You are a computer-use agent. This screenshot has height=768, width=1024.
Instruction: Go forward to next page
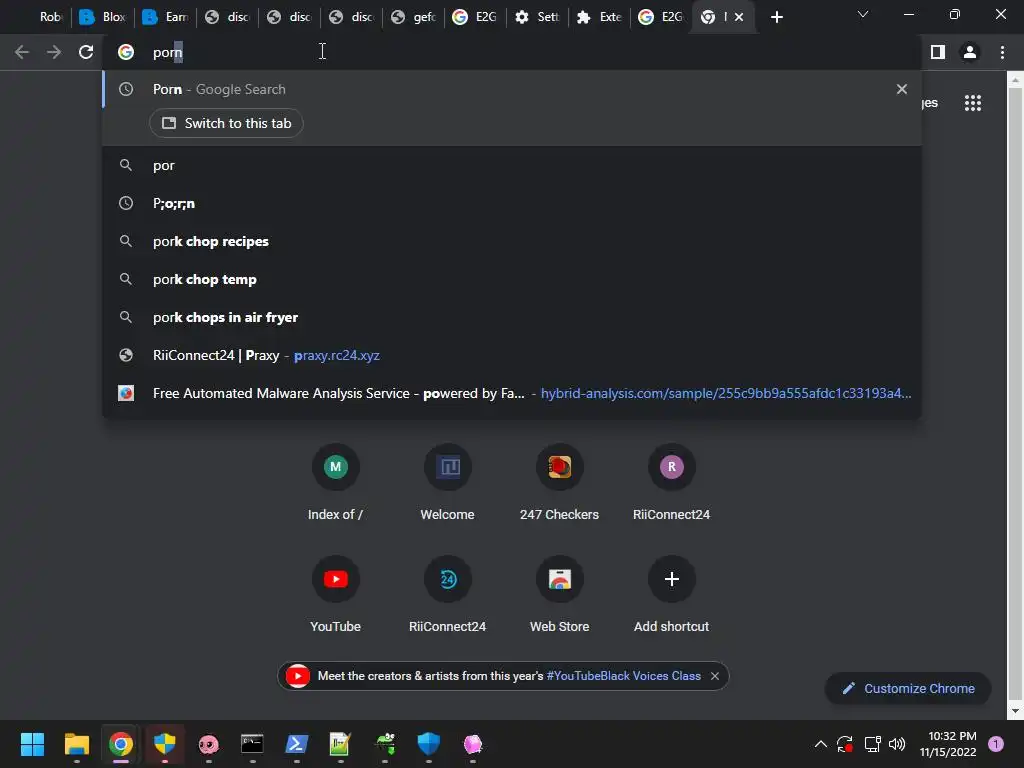(54, 52)
